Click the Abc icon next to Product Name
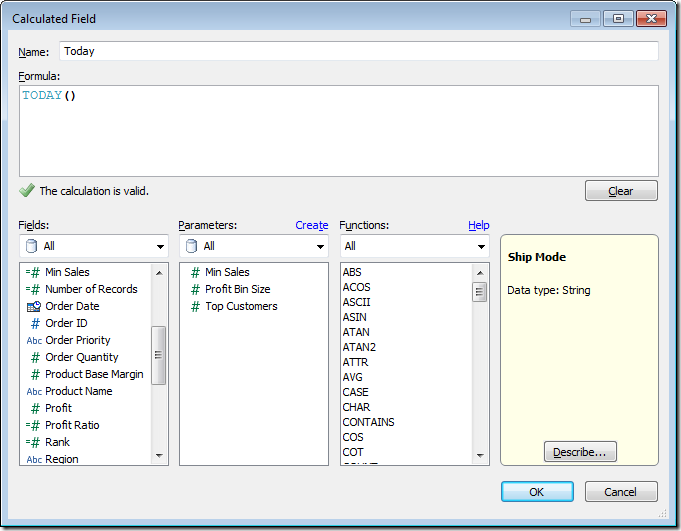Screen dimensions: 681x531 (34, 391)
